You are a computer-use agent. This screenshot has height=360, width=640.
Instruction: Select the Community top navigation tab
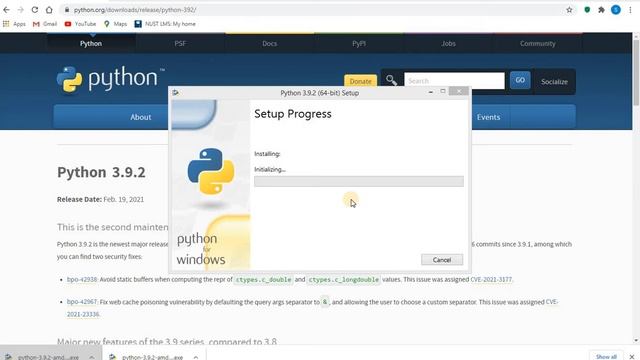coord(538,43)
